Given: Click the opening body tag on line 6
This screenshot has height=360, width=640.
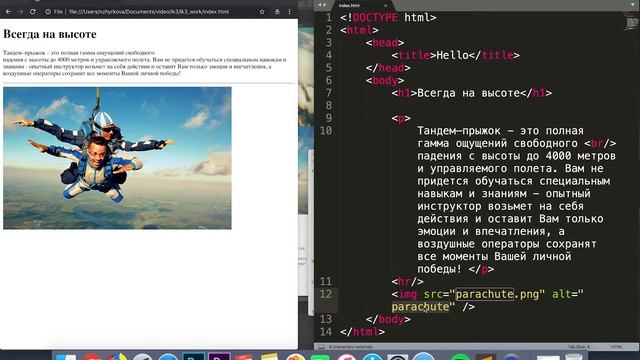Looking at the screenshot, I should [x=385, y=80].
